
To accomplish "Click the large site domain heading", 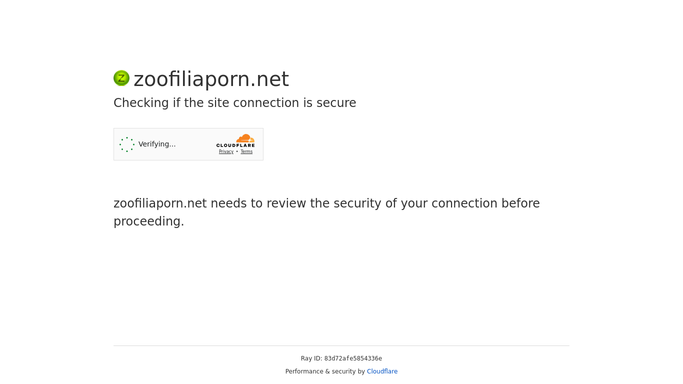I will (211, 79).
